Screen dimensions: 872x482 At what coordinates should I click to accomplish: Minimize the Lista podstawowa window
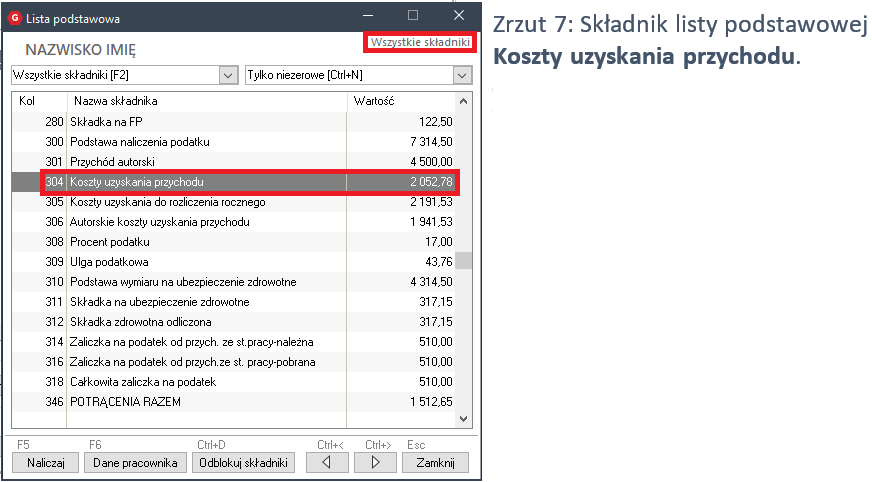pyautogui.click(x=368, y=16)
